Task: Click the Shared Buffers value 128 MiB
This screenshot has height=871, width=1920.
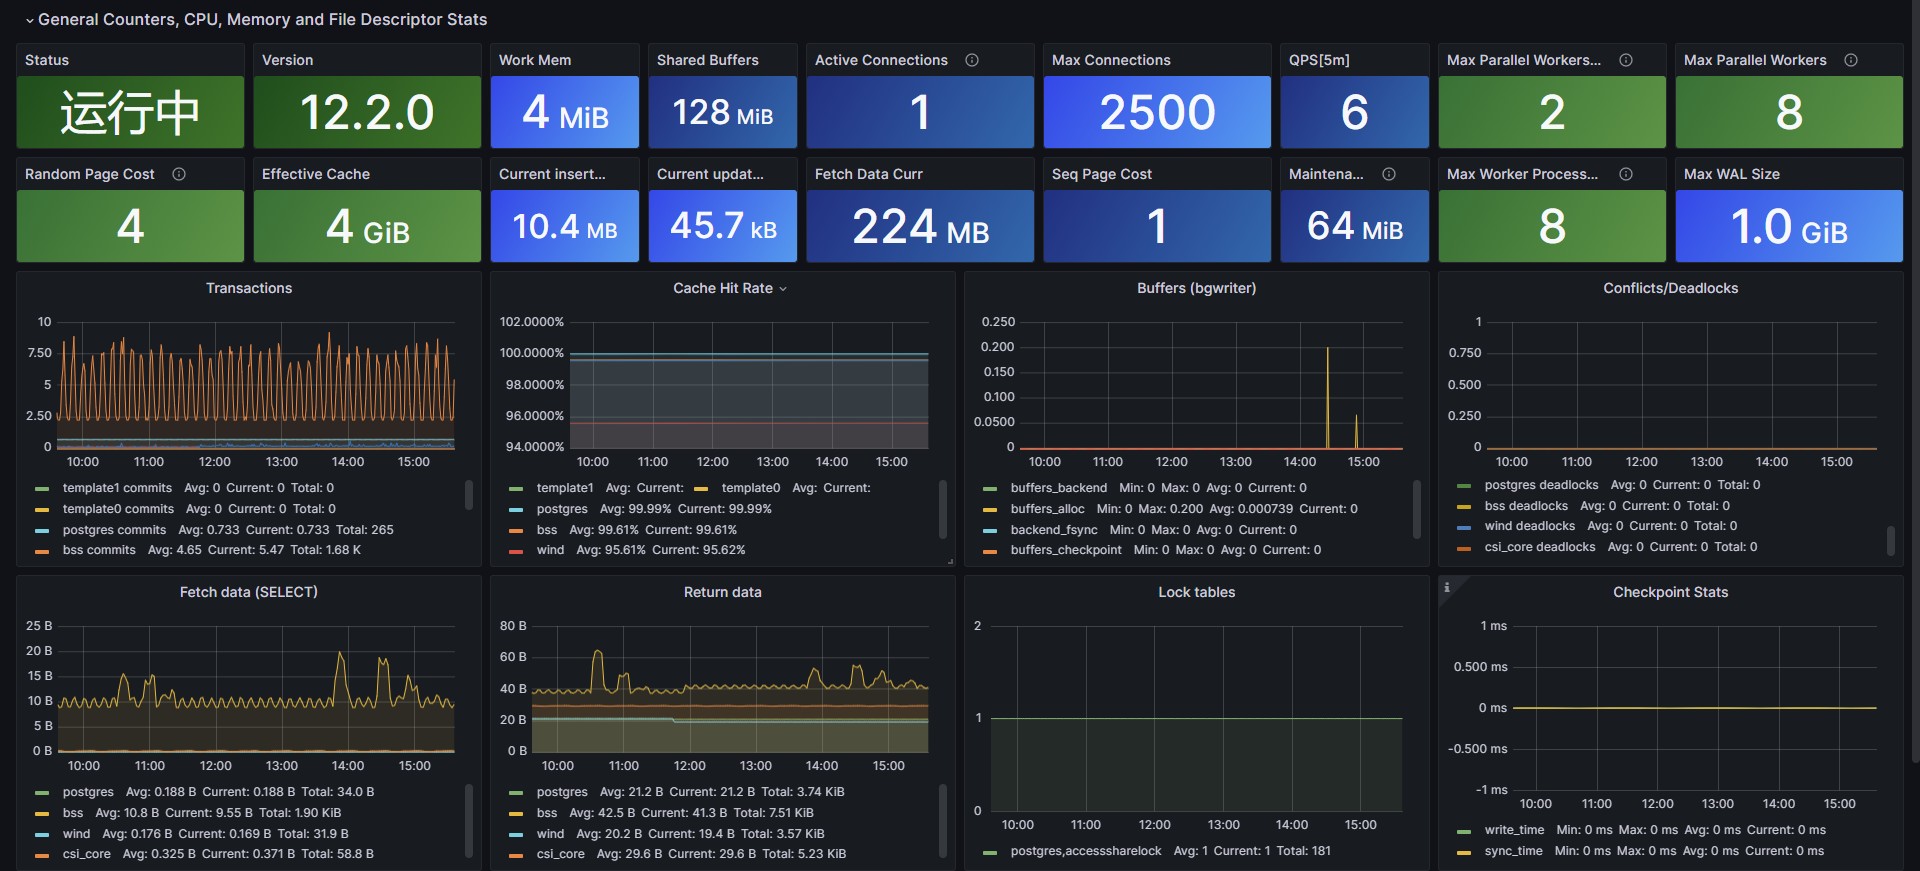Action: tap(723, 112)
